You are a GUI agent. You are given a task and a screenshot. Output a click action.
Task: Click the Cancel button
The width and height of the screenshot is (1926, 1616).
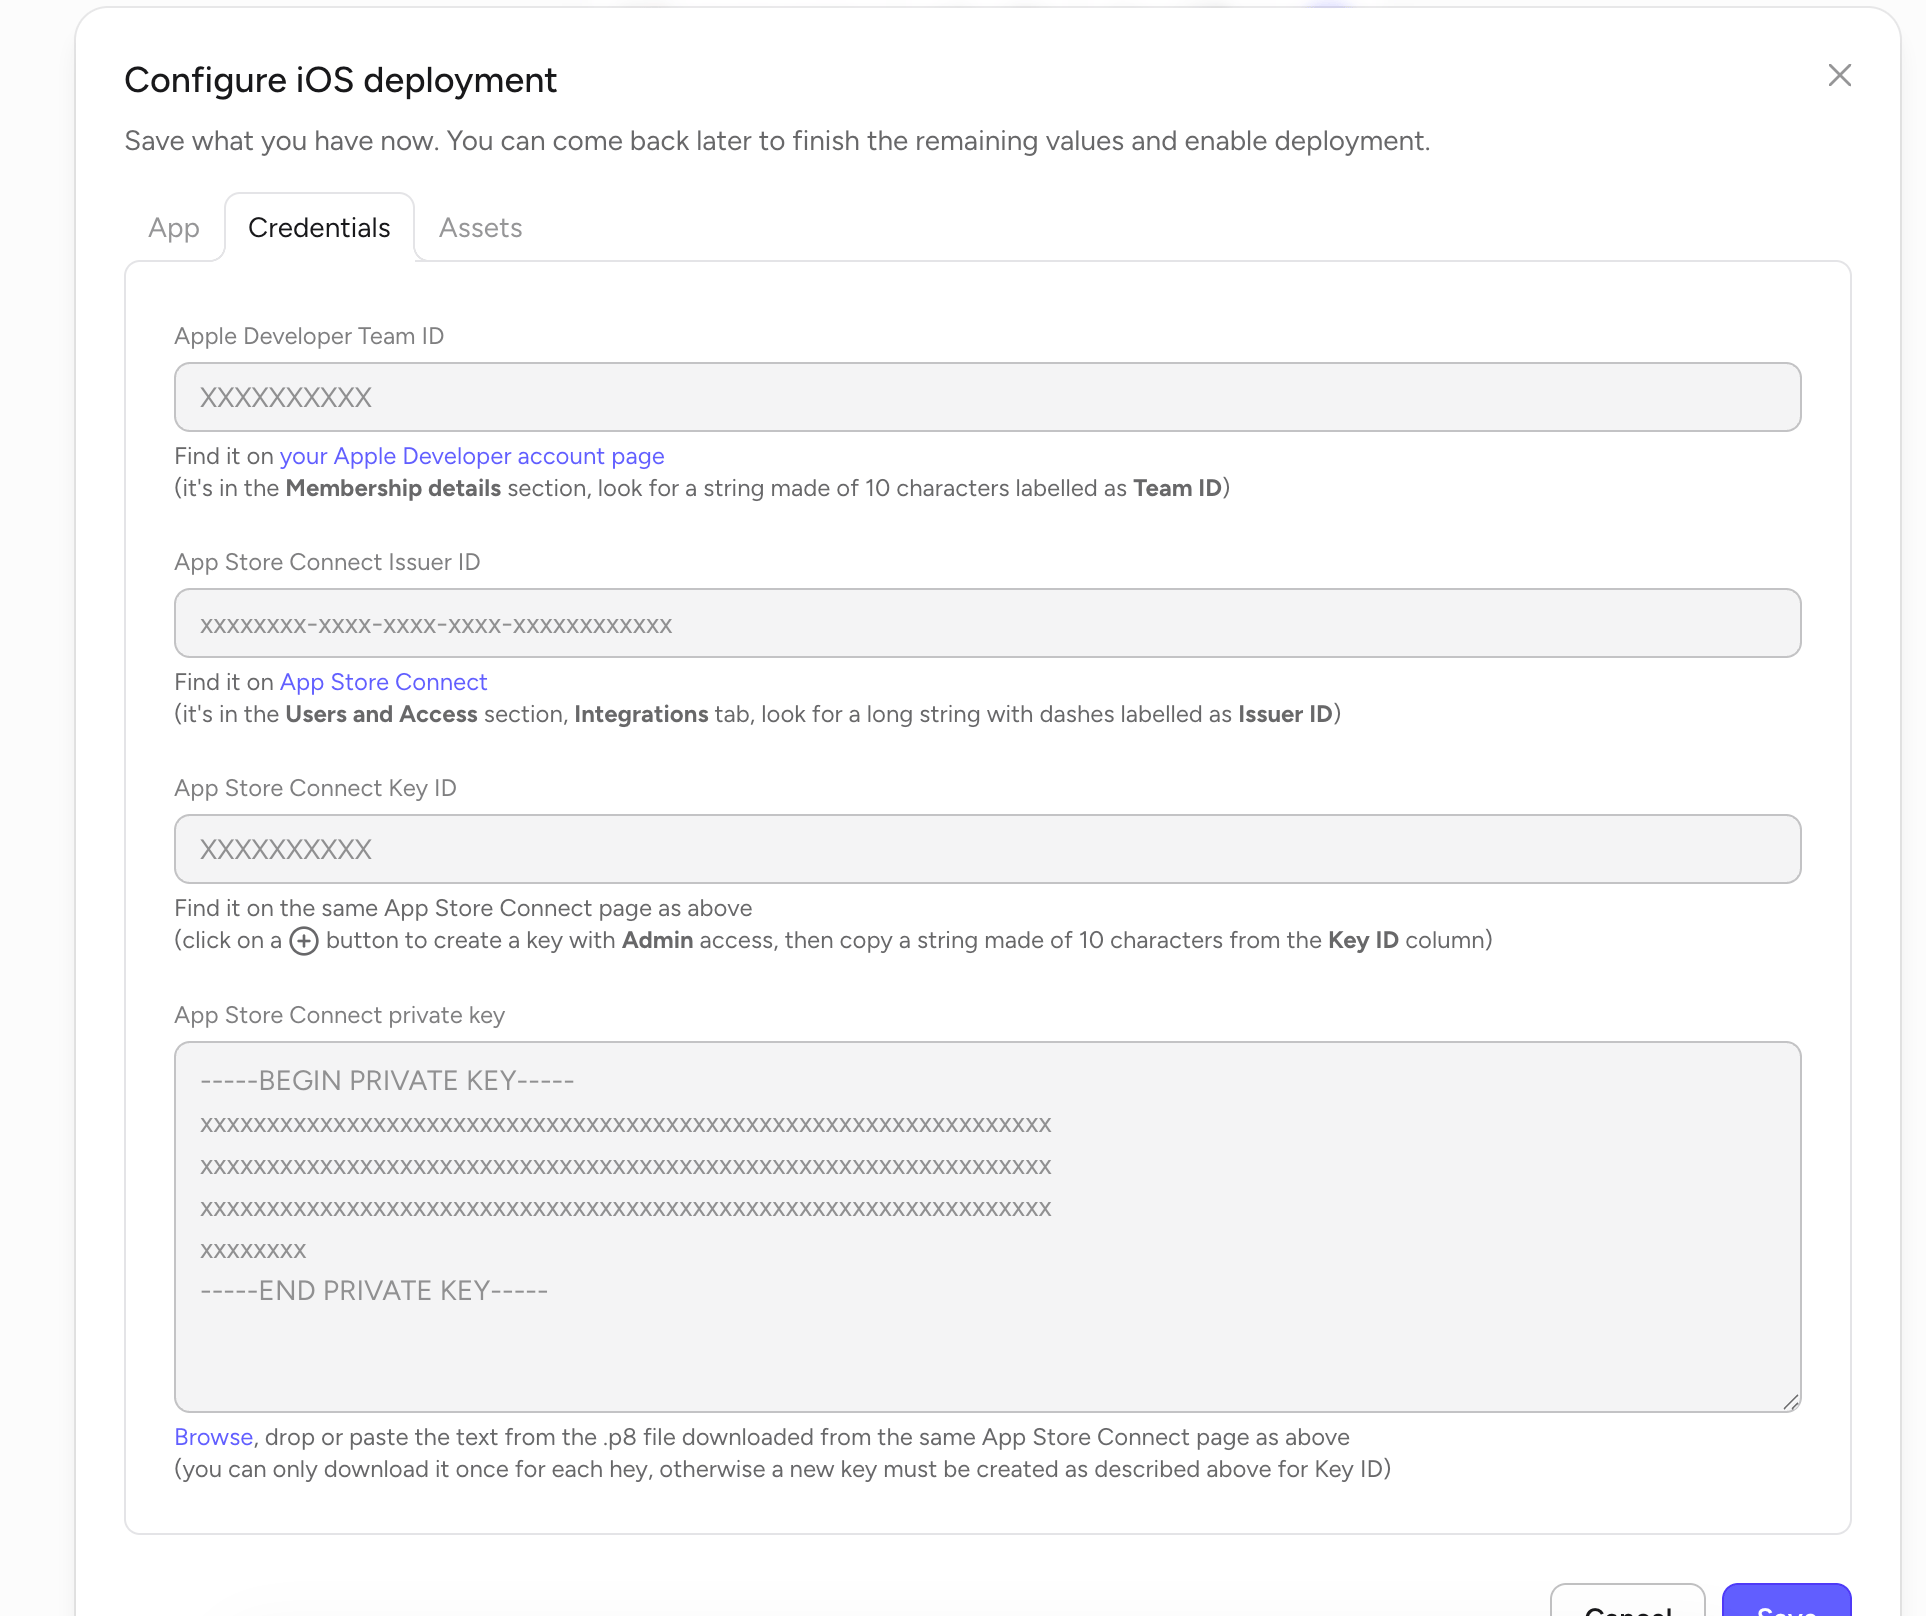tap(1627, 1602)
